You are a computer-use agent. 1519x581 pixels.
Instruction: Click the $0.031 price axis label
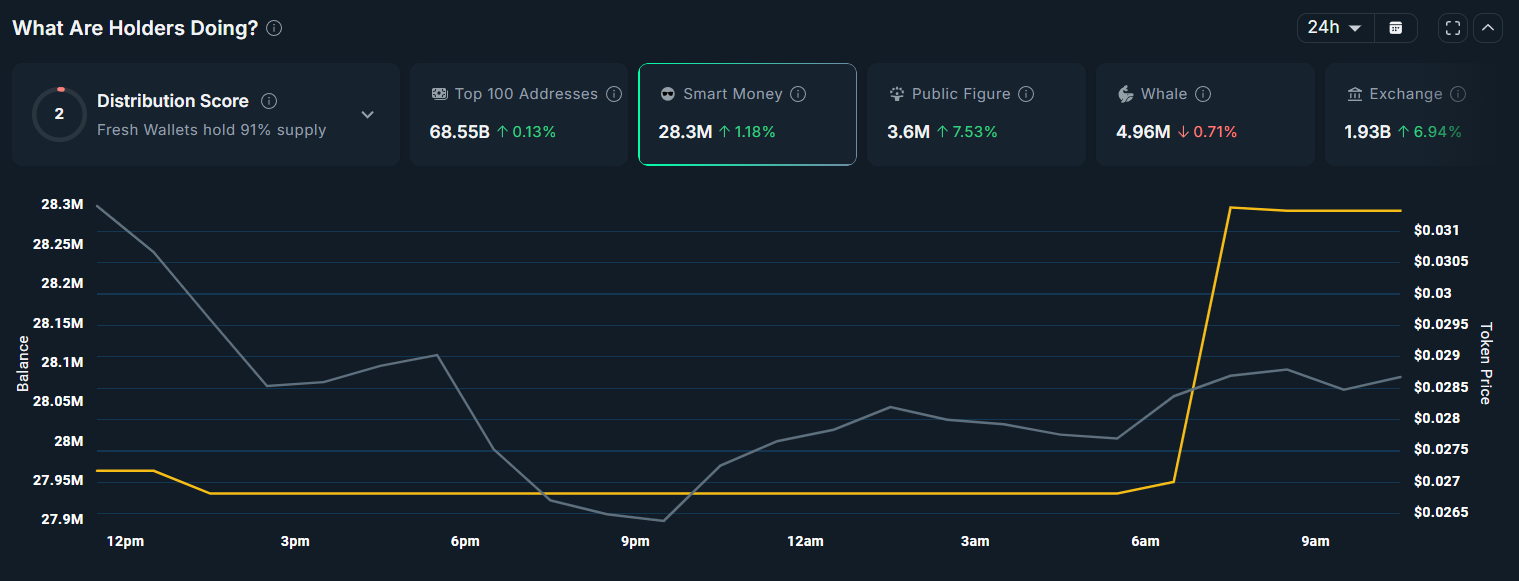[1436, 230]
